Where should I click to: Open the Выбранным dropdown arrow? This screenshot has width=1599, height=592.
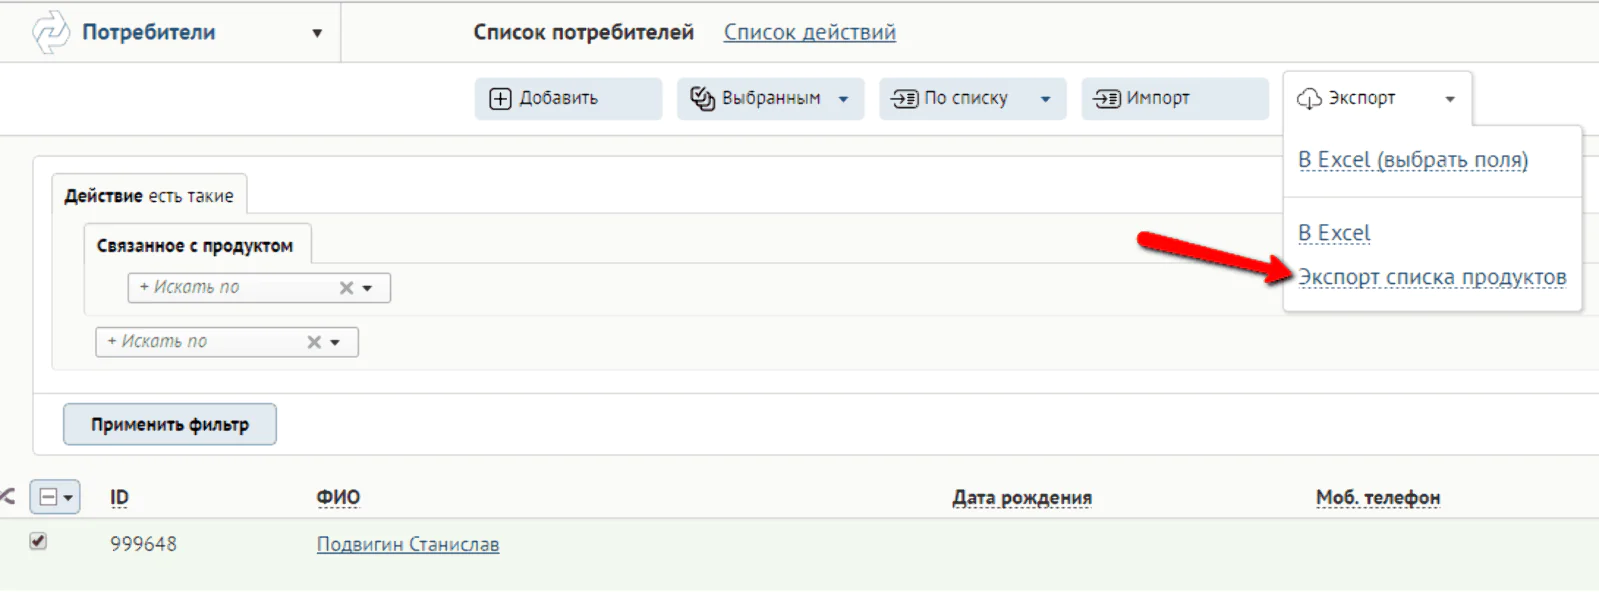click(843, 99)
